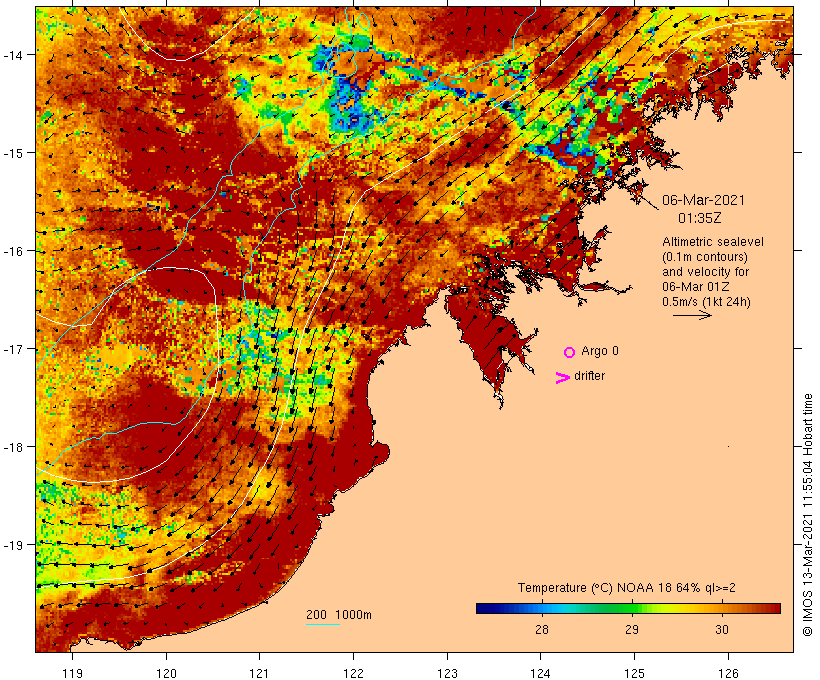Click latitude axis label -19

pyautogui.click(x=12, y=545)
